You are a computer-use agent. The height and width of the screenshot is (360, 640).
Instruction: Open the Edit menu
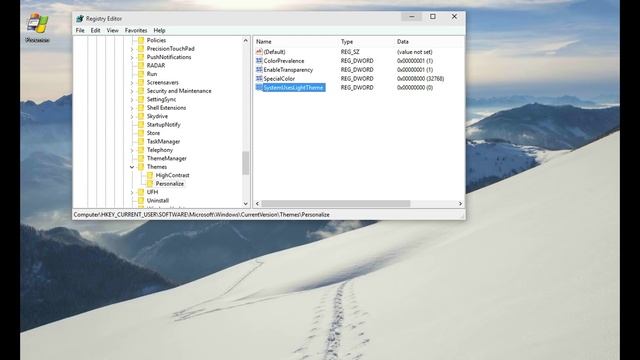point(96,30)
